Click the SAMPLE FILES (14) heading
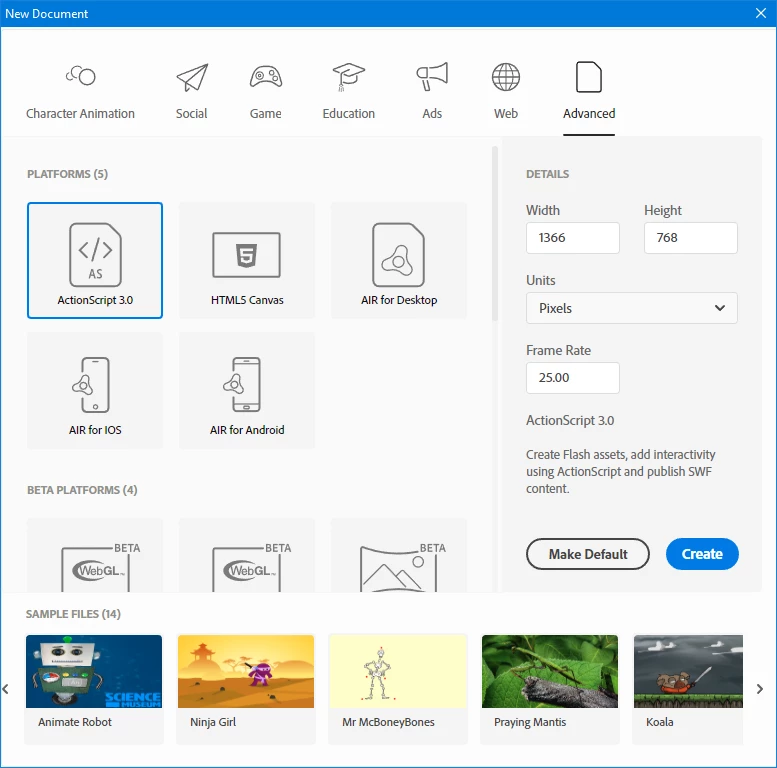 point(73,614)
